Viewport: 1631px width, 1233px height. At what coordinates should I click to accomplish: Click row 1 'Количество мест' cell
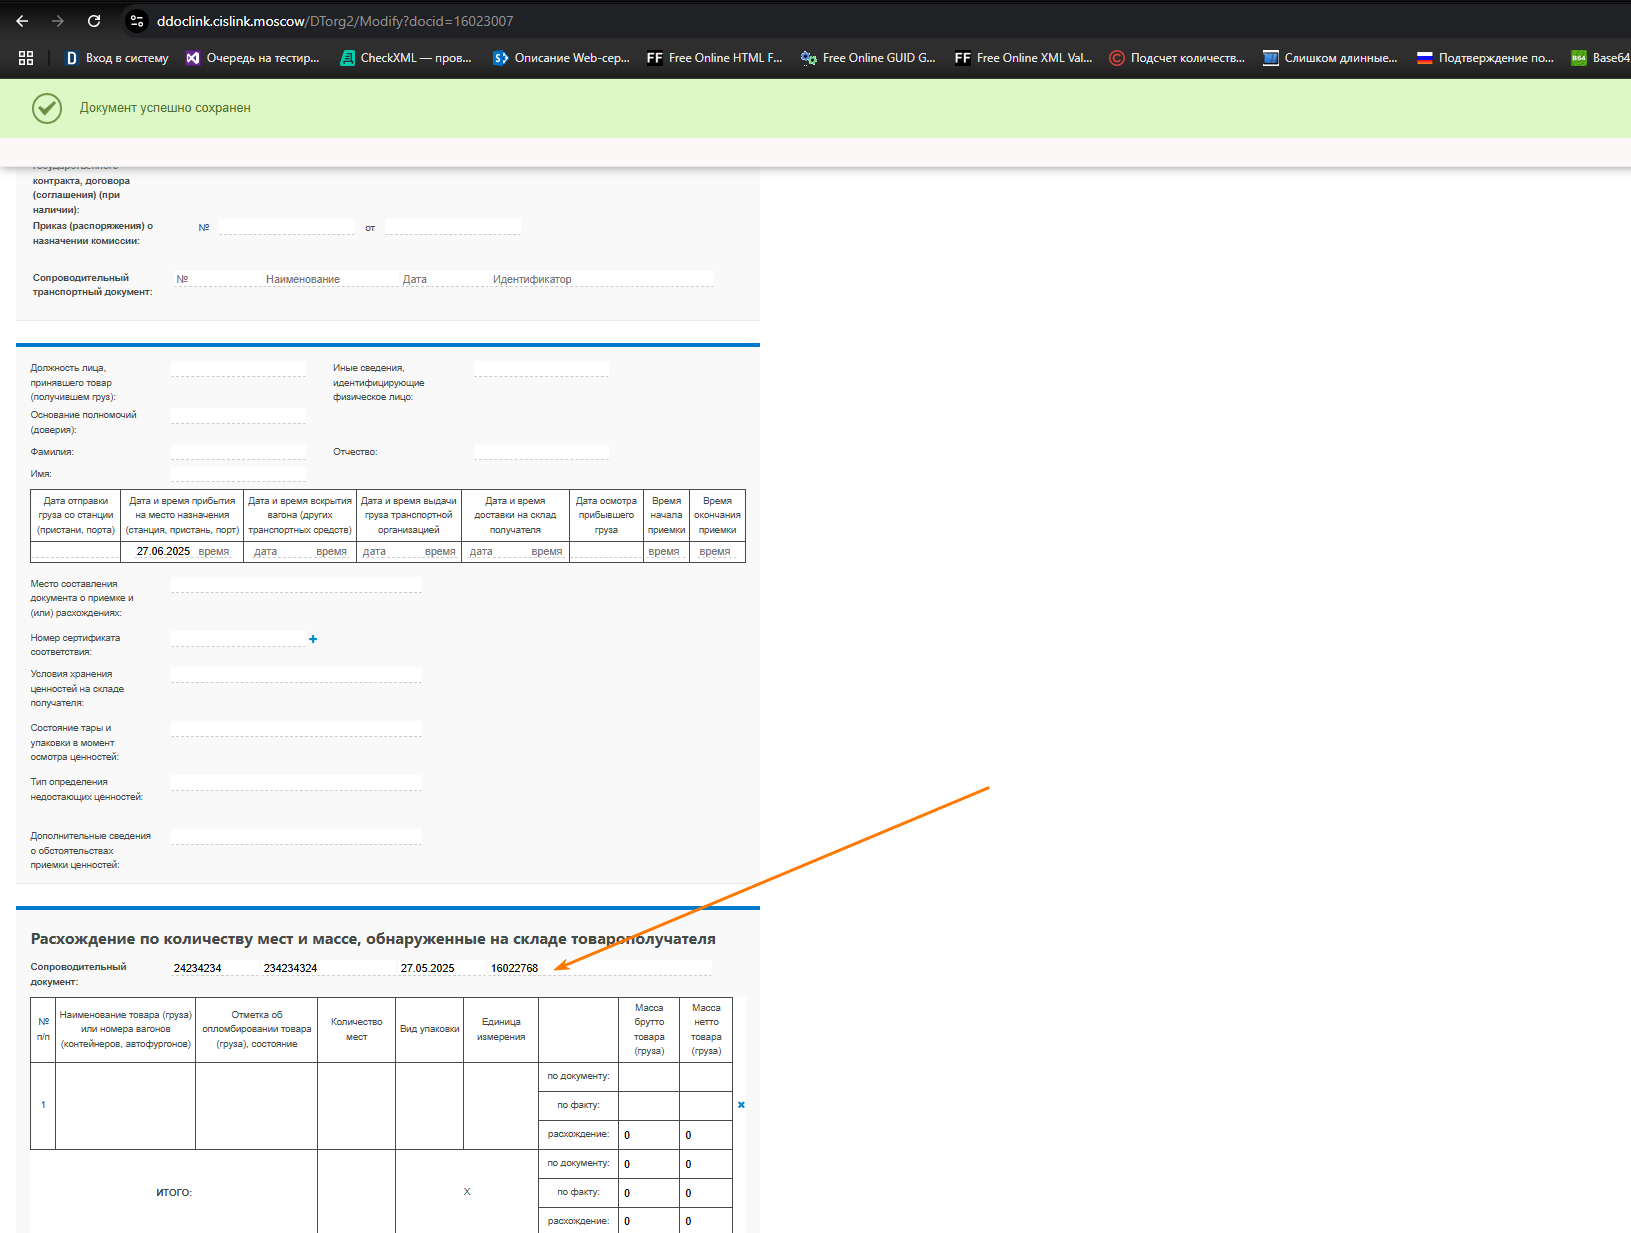tap(356, 1105)
